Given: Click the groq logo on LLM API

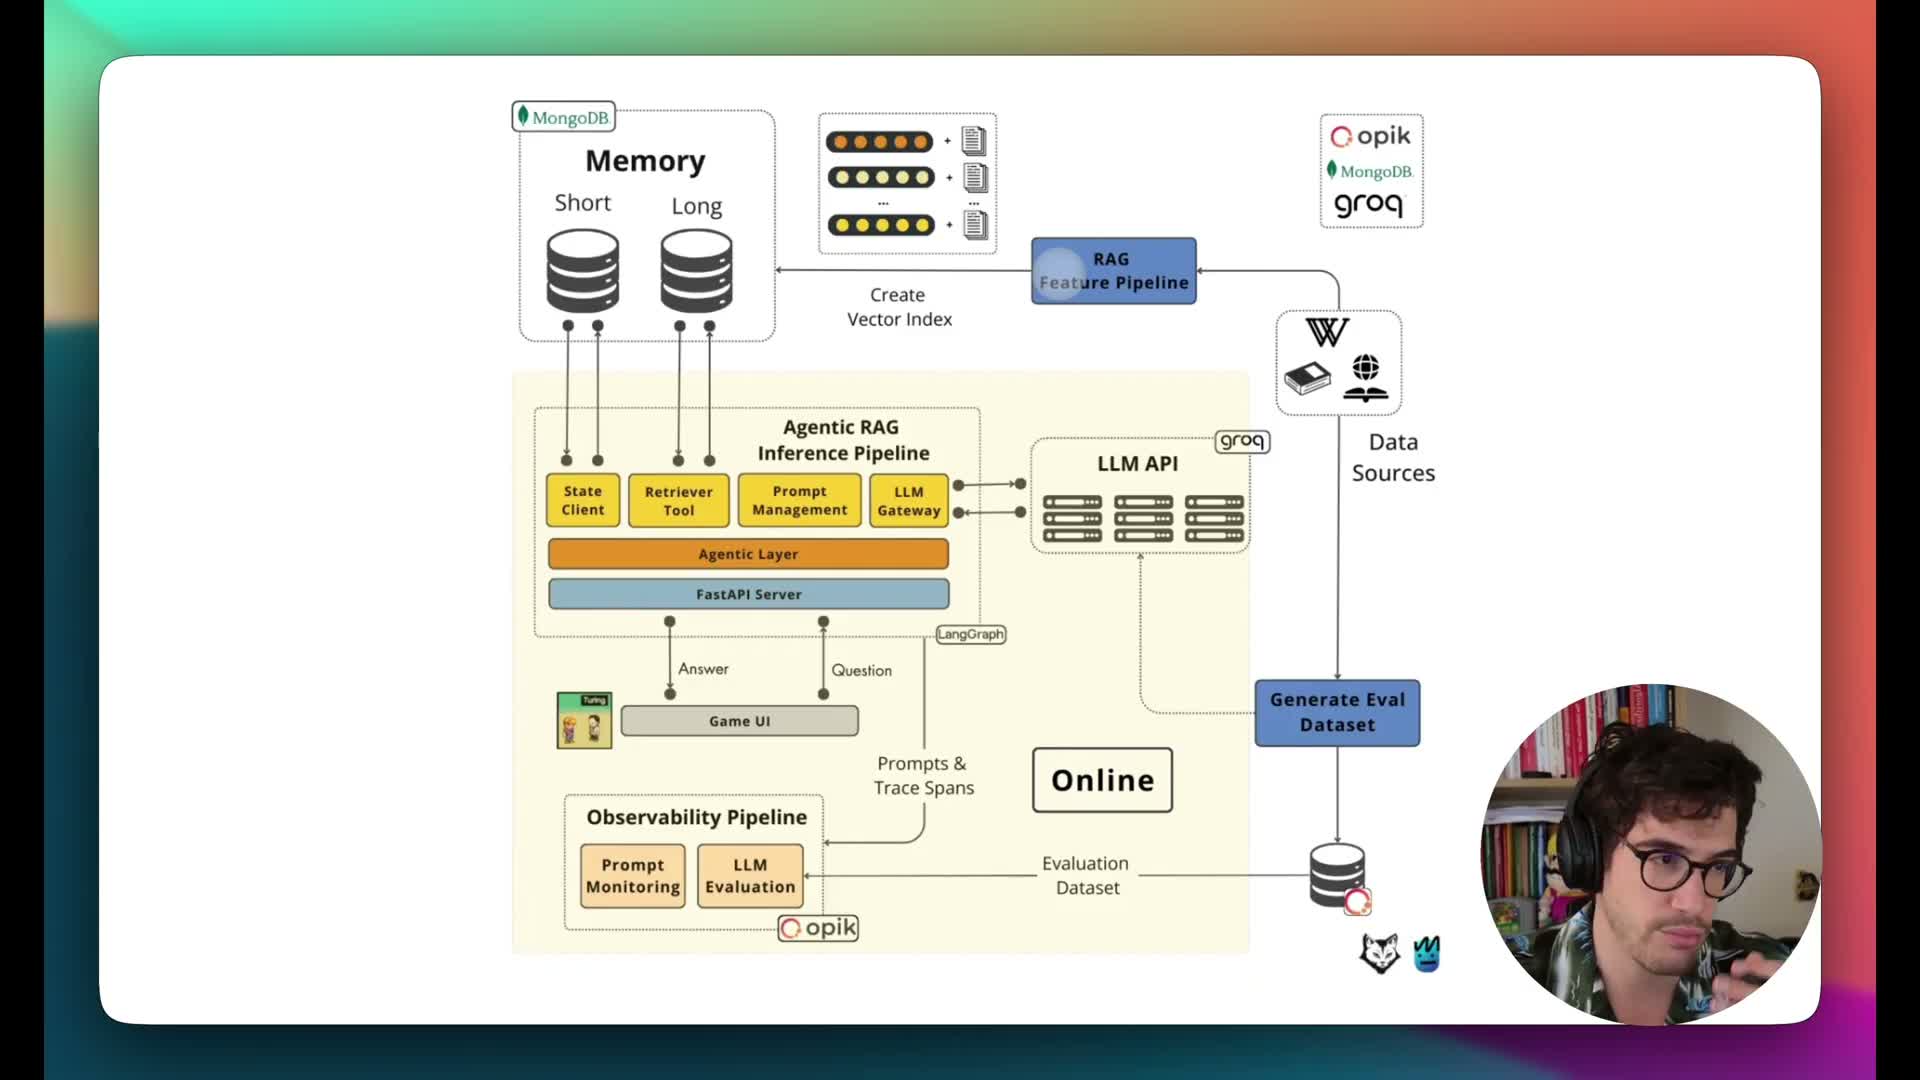Looking at the screenshot, I should [x=1242, y=441].
